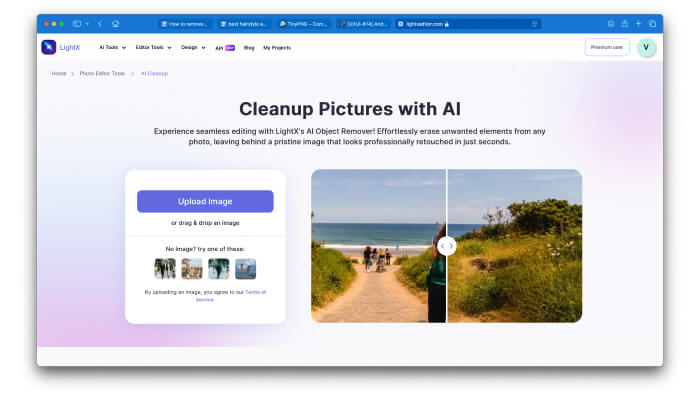Click the LightX logo icon
Screen dimensions: 700x393
coord(49,47)
